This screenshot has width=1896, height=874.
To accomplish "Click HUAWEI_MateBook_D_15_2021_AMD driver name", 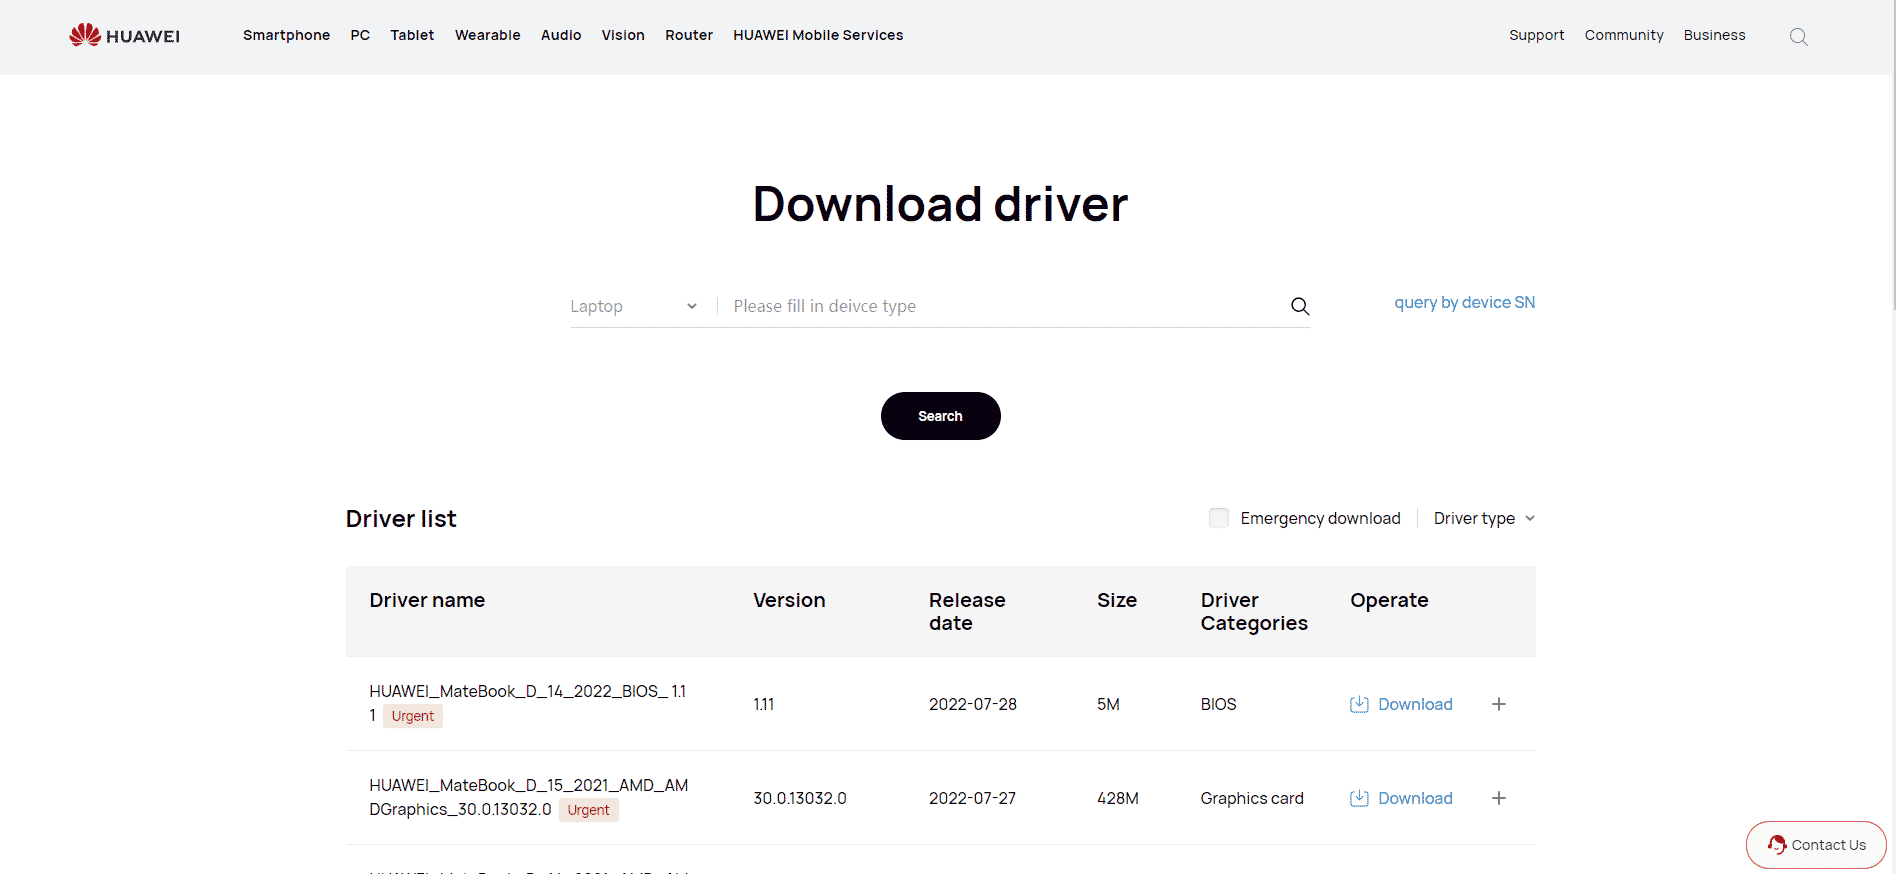I will point(528,797).
